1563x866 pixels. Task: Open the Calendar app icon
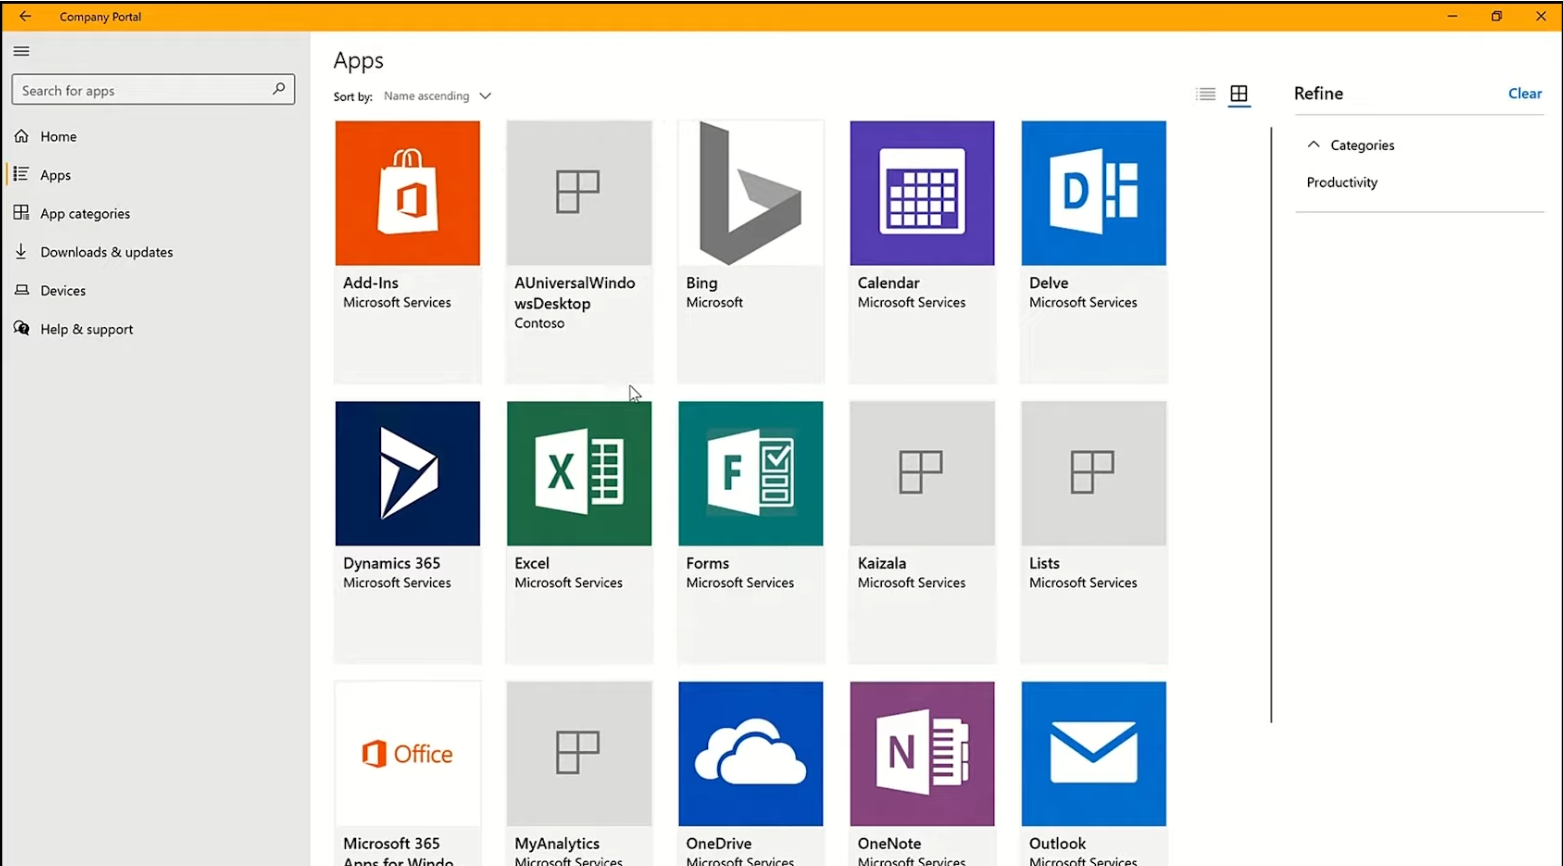point(922,193)
